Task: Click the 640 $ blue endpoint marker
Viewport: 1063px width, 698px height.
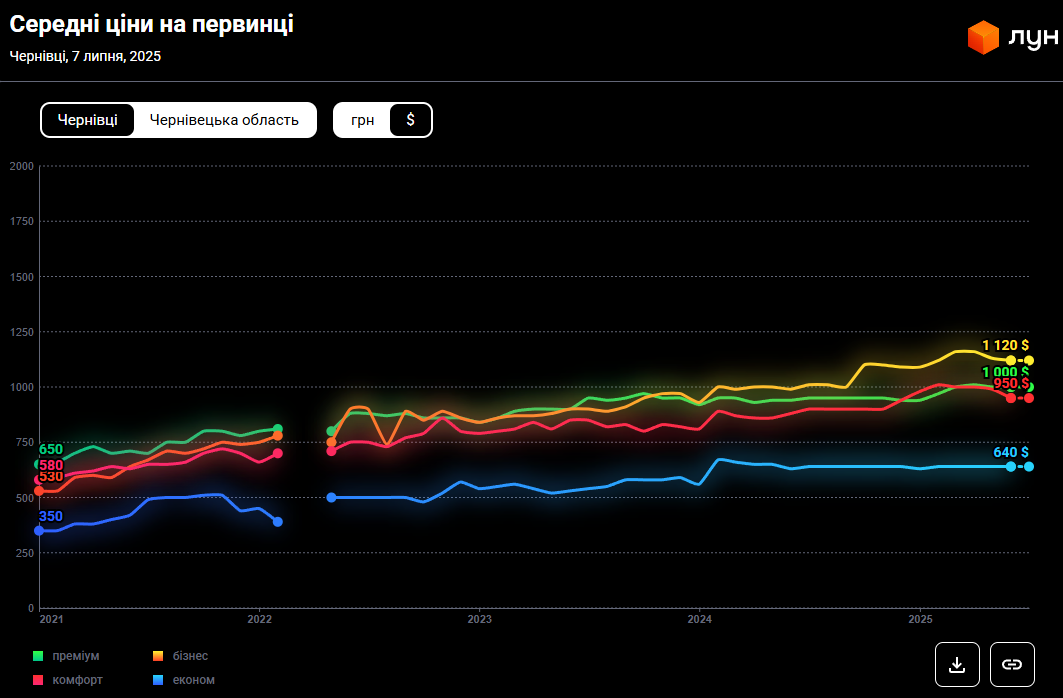Action: click(x=1028, y=467)
